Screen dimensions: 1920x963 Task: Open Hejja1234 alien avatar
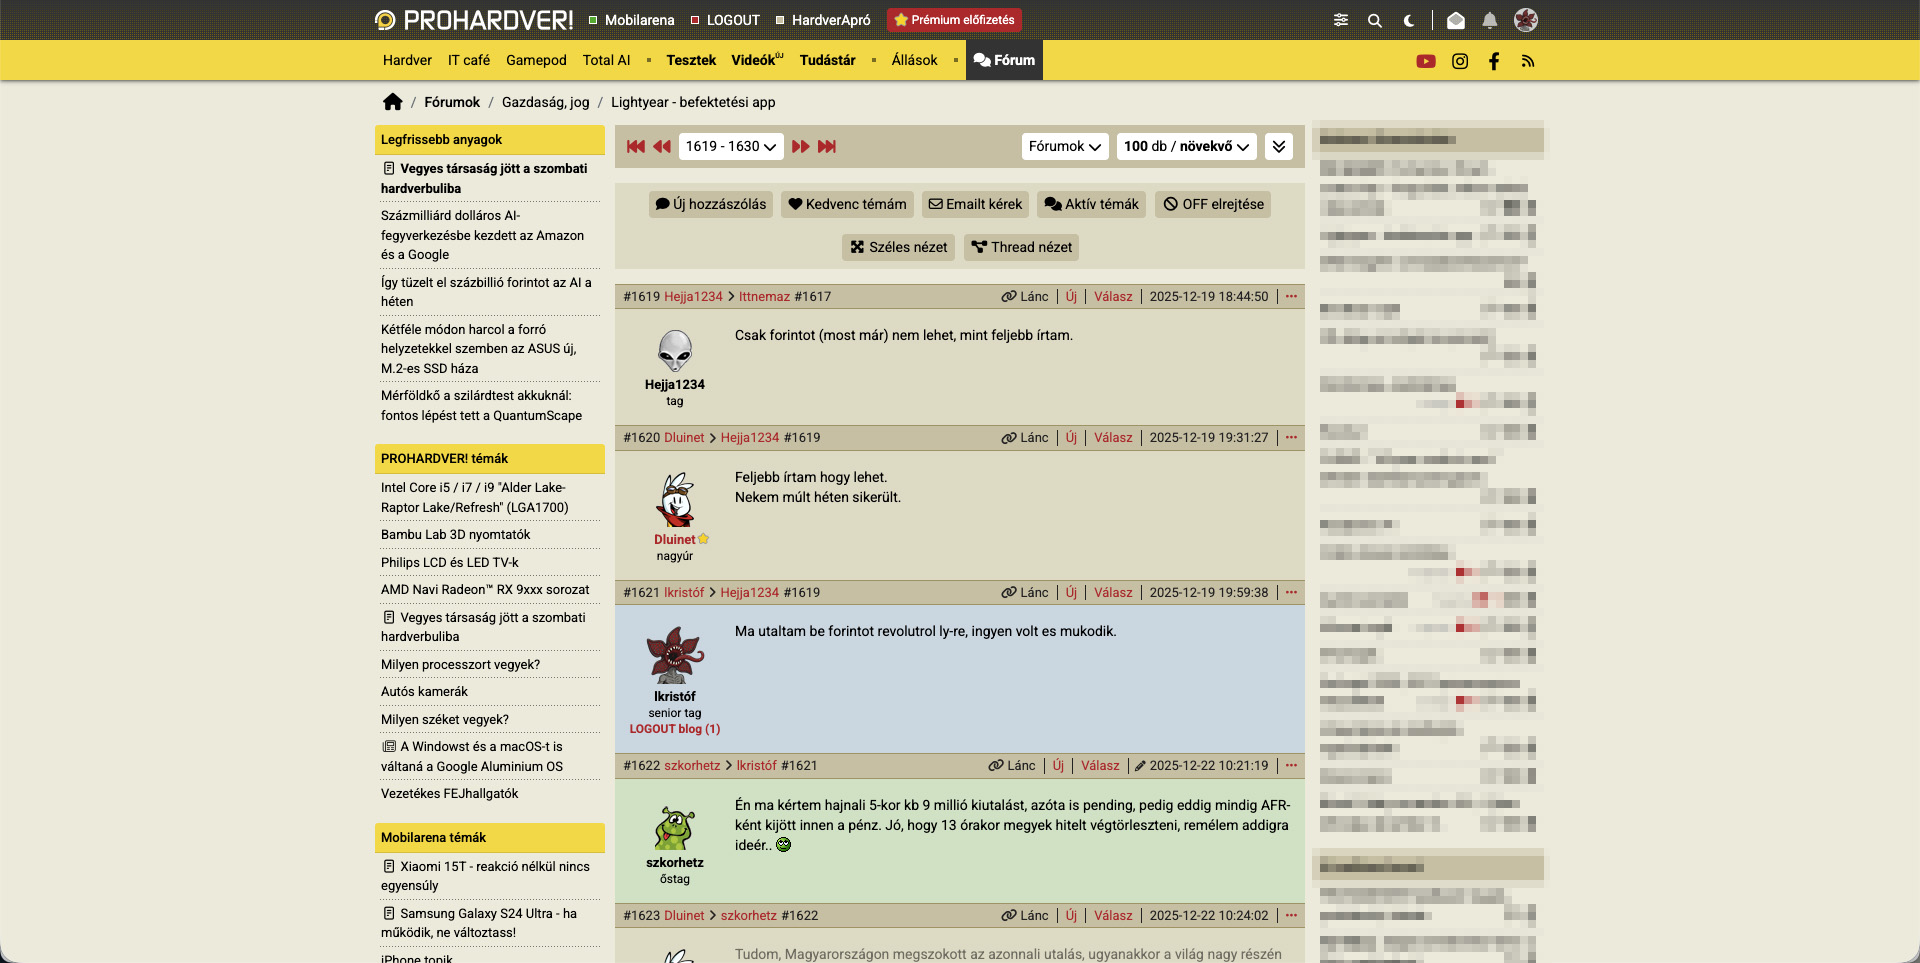675,351
